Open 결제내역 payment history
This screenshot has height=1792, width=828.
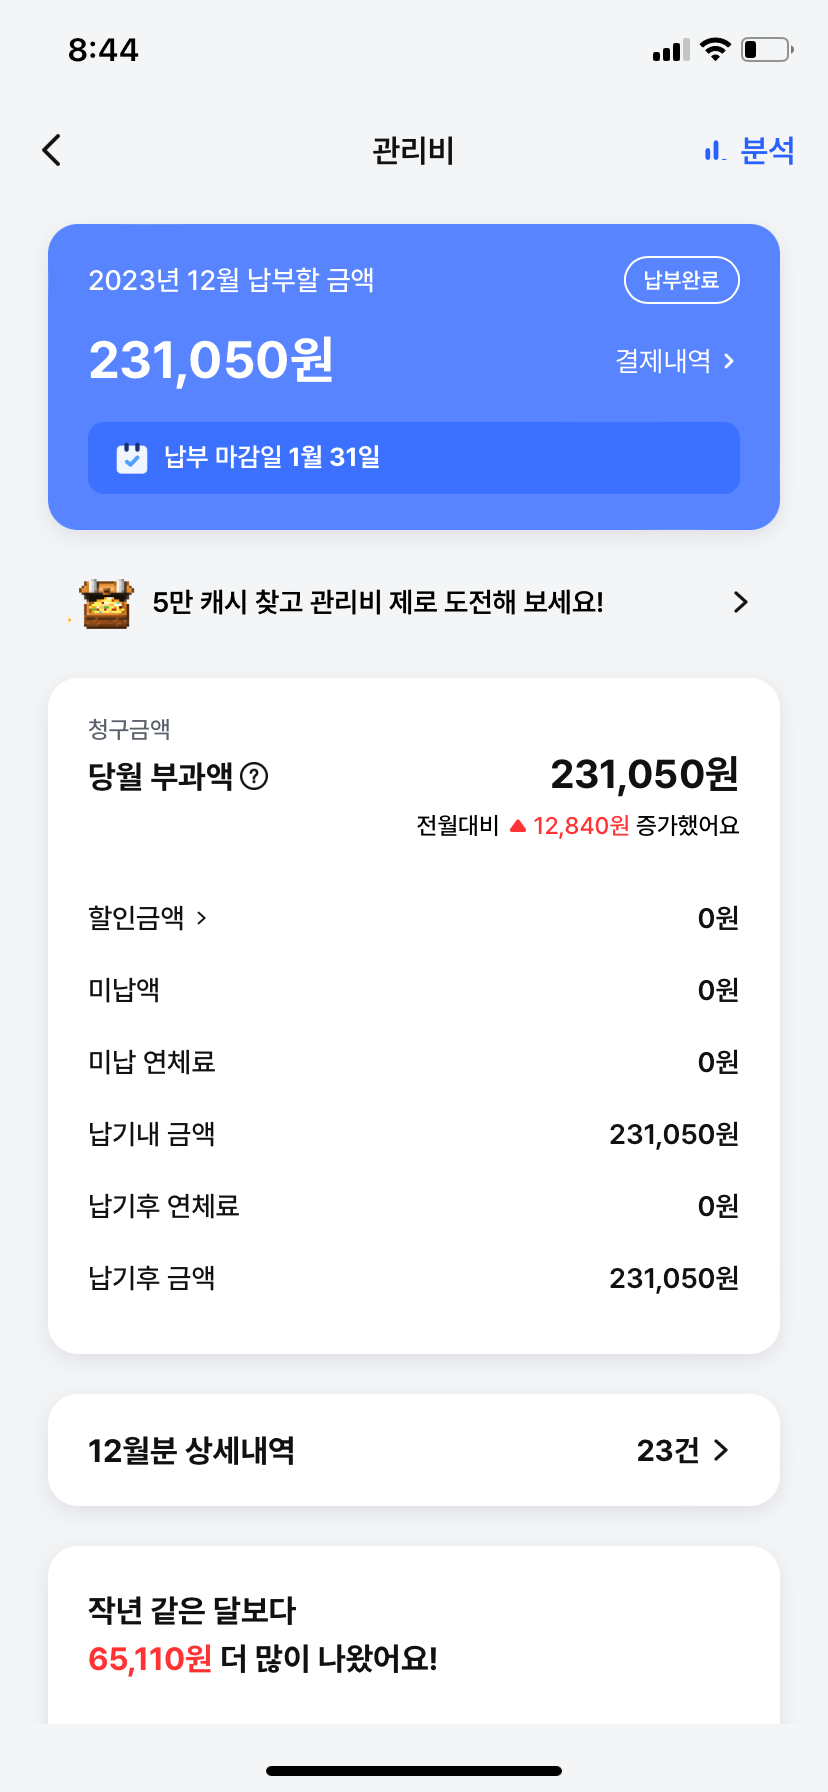tap(675, 361)
